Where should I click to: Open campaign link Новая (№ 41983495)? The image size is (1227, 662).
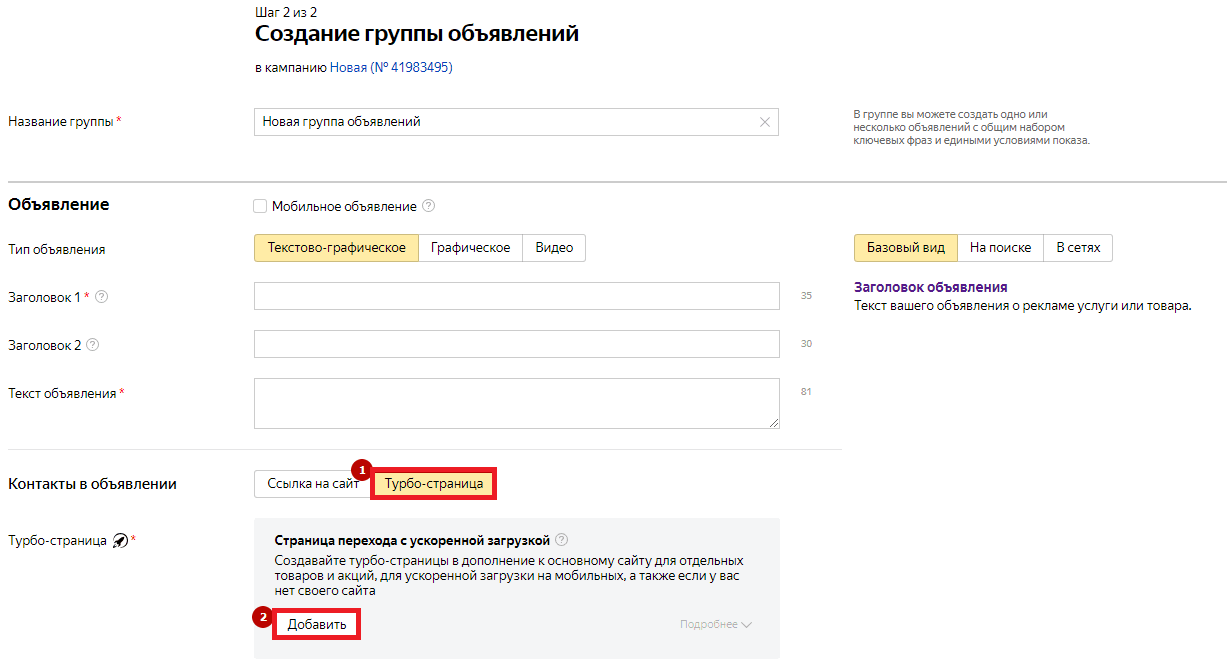pos(391,68)
